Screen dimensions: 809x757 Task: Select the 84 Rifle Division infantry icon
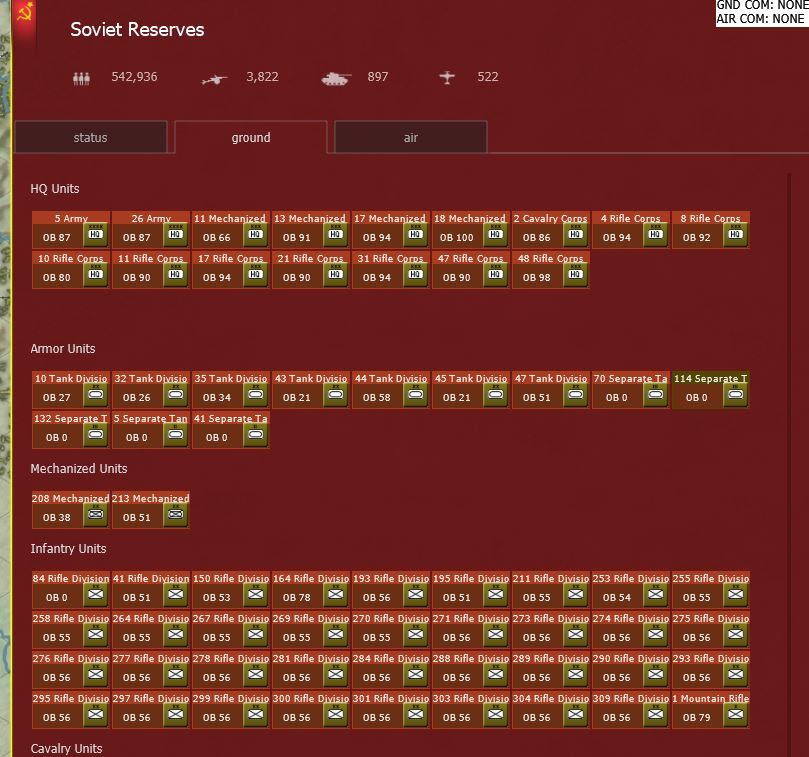coord(95,594)
